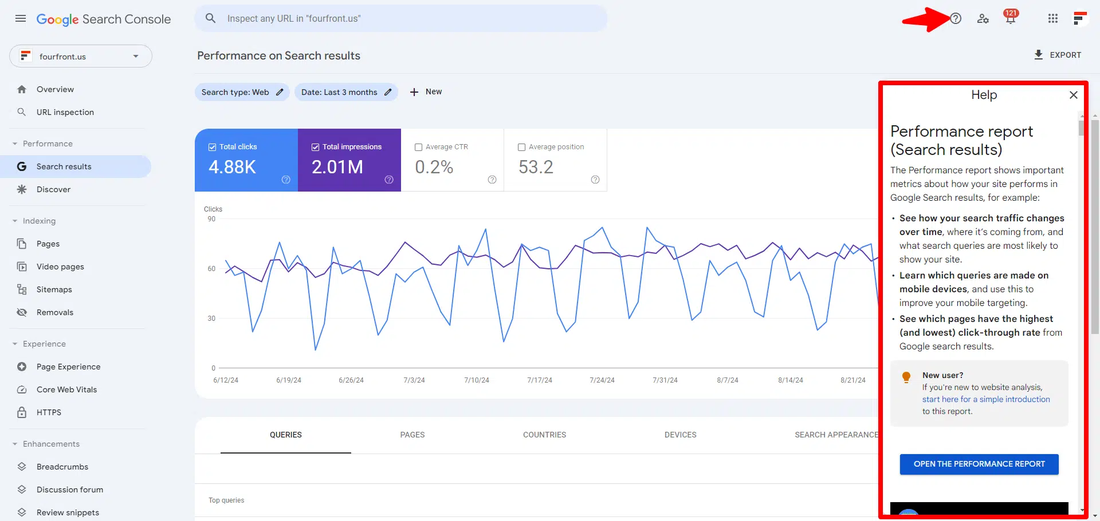
Task: Click the Core Web Vitals gauge icon
Action: click(x=22, y=389)
